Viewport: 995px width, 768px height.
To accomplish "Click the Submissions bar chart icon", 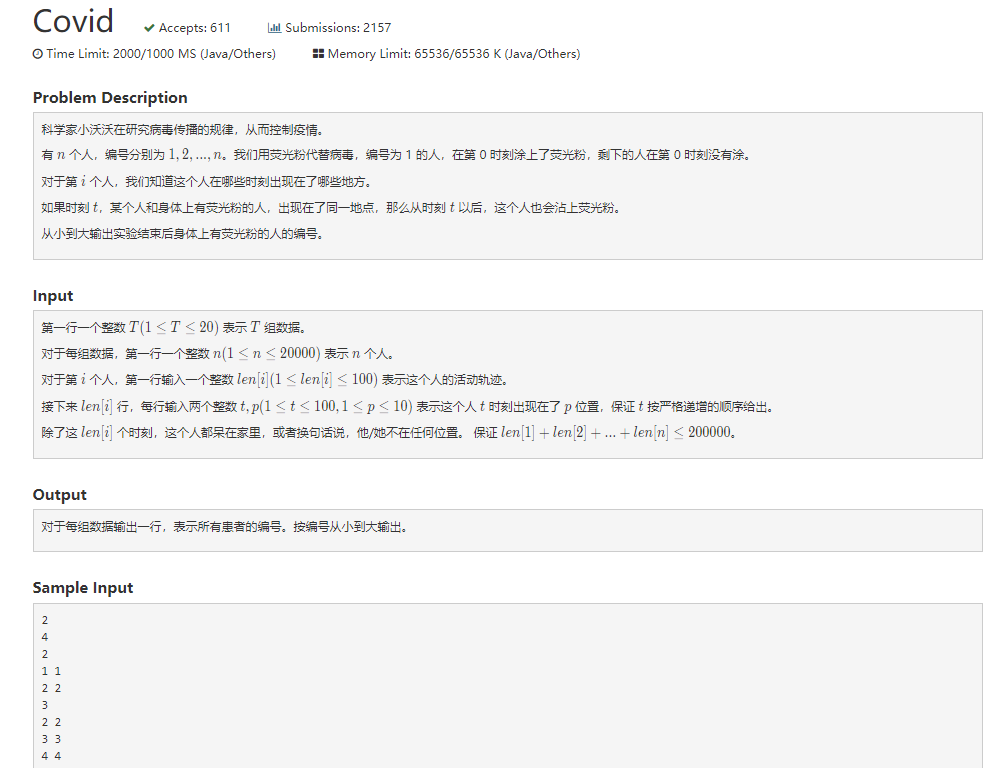I will 274,28.
